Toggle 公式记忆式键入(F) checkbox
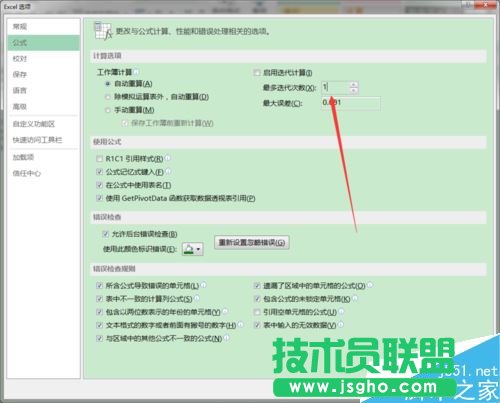Screen dimensions: 500x403 click(99, 172)
